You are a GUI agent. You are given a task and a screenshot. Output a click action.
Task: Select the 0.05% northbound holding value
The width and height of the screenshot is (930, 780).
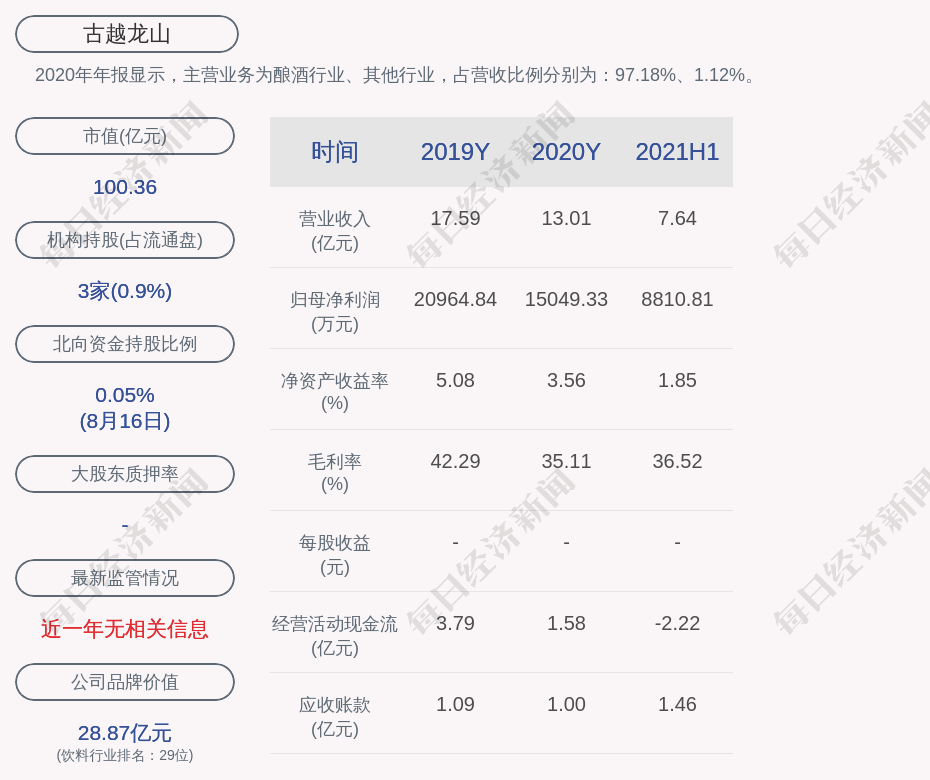pyautogui.click(x=125, y=394)
